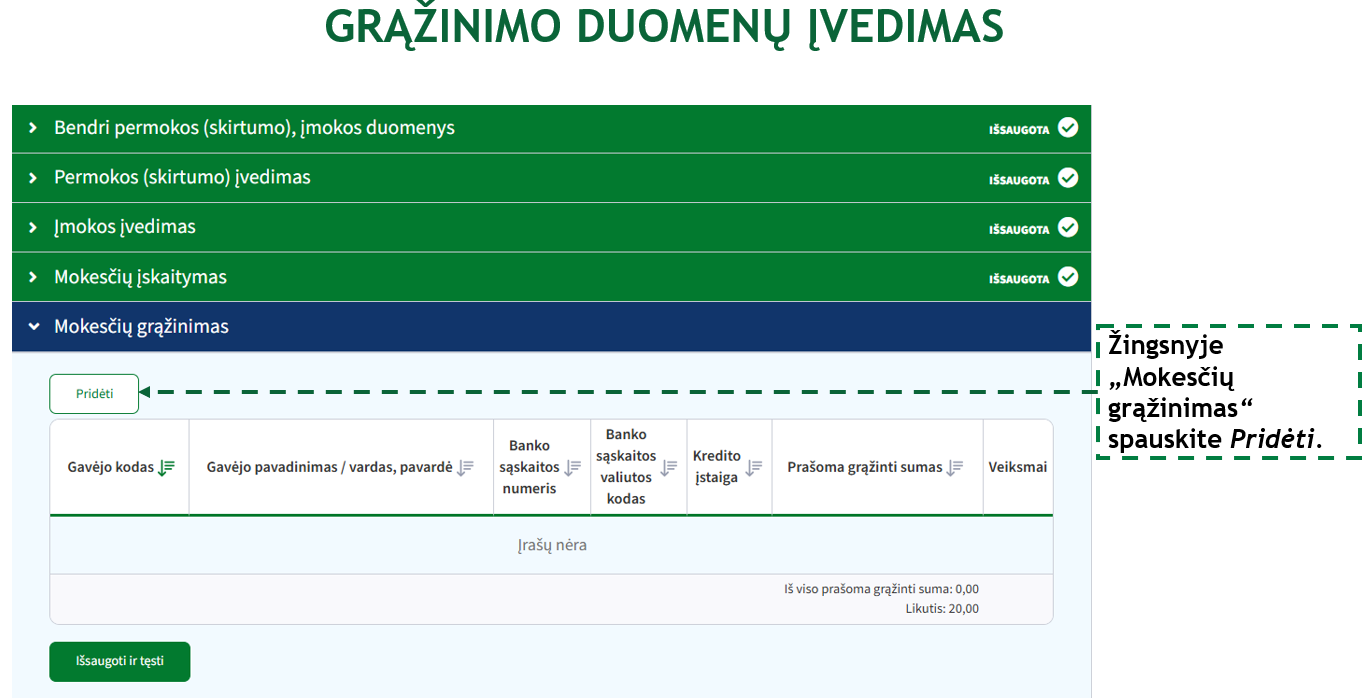
Task: Collapse Mokesčių grąžinimas section chevron
Action: point(33,327)
